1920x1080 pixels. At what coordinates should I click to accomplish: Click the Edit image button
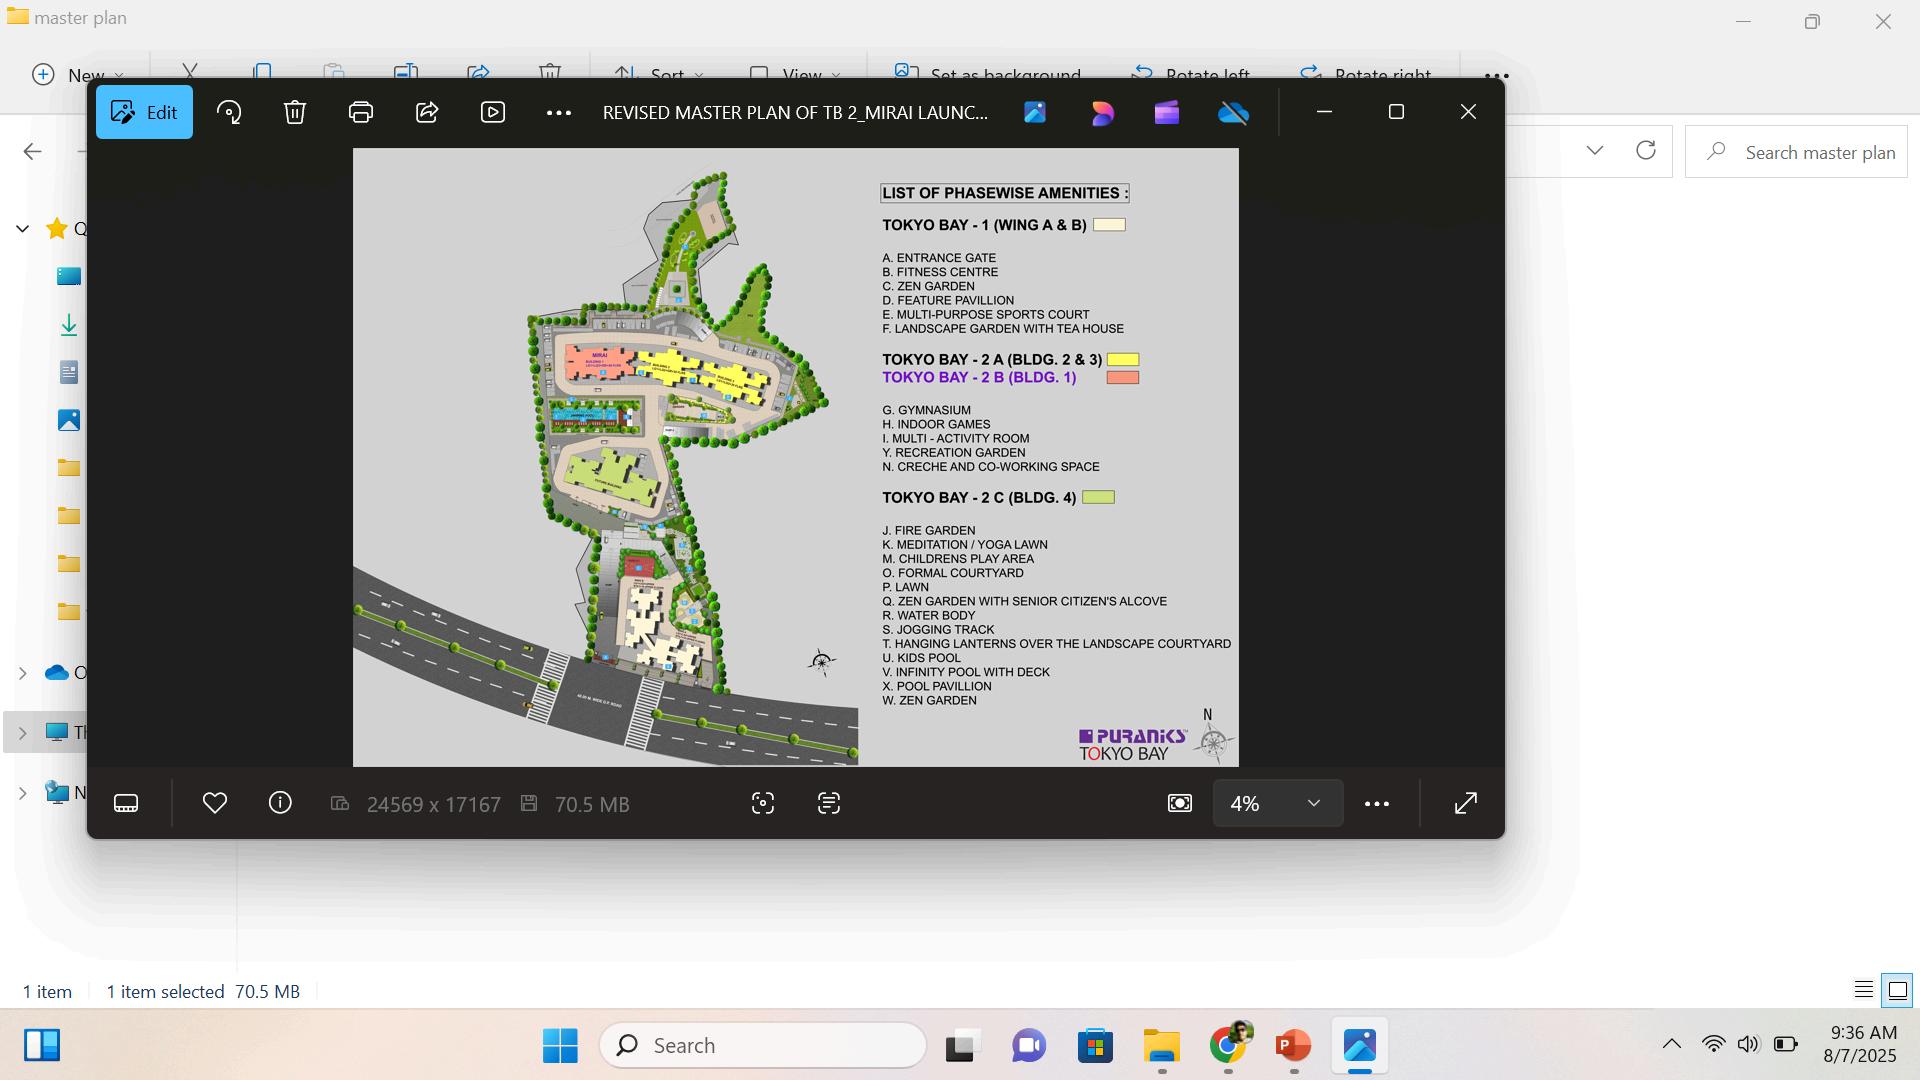pos(144,112)
